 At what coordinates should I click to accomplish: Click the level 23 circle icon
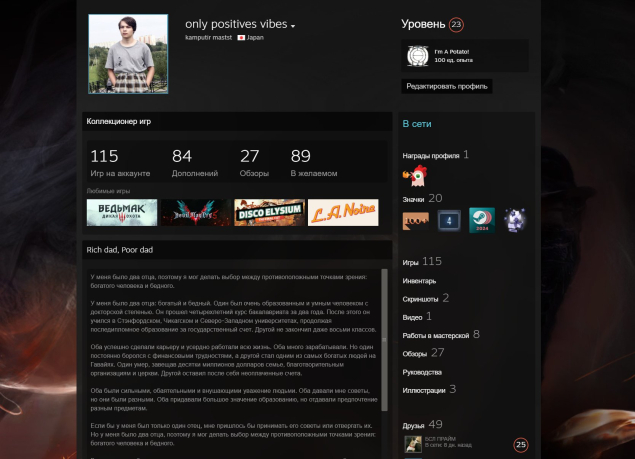point(457,24)
